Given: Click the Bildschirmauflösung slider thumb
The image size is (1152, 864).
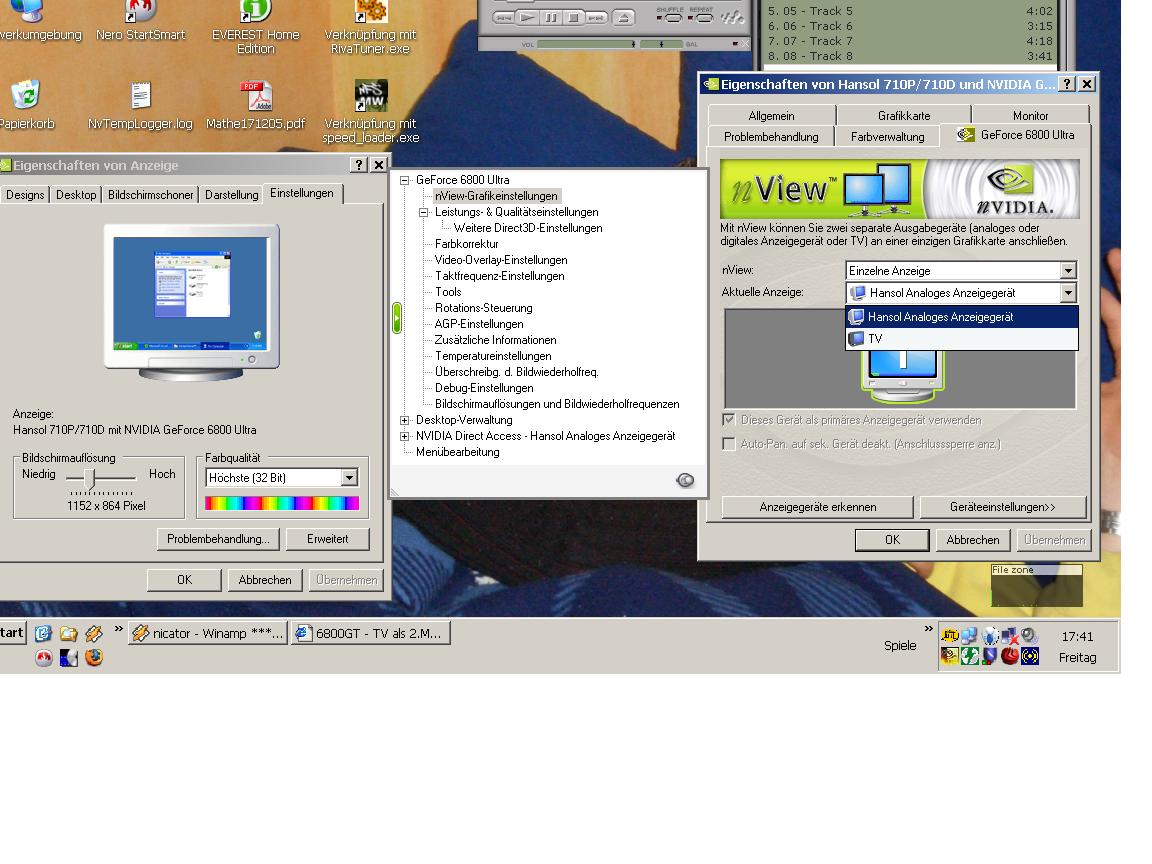Looking at the screenshot, I should point(90,479).
